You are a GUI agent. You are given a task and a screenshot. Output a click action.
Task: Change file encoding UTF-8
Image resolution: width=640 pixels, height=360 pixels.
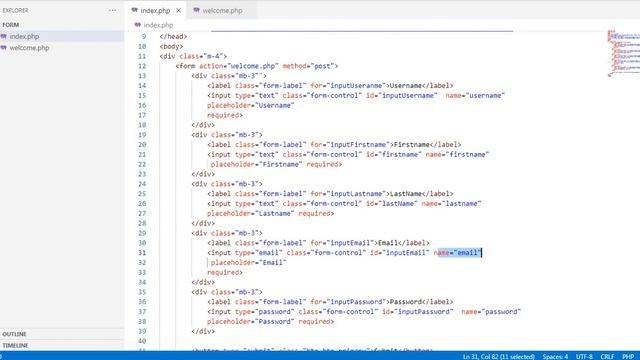tap(584, 357)
